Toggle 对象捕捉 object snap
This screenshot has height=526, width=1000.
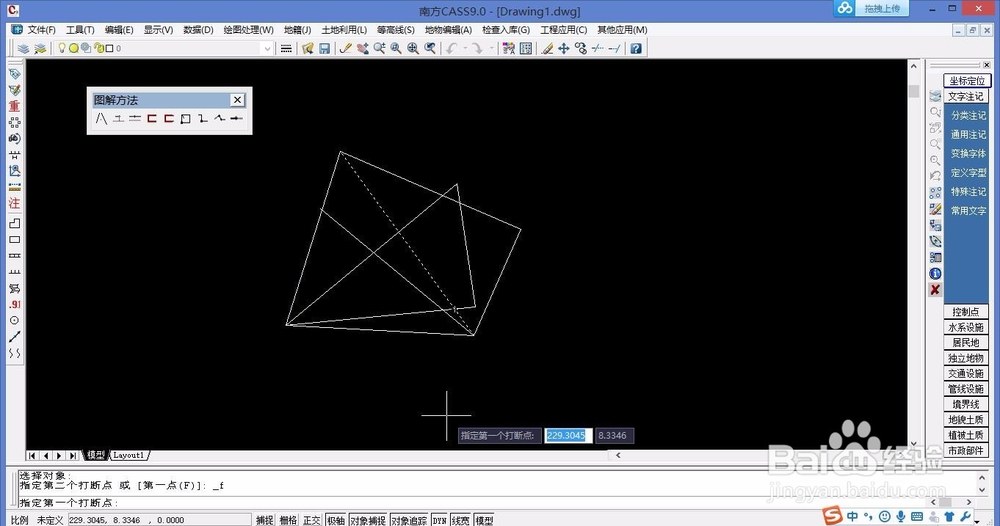tap(368, 520)
